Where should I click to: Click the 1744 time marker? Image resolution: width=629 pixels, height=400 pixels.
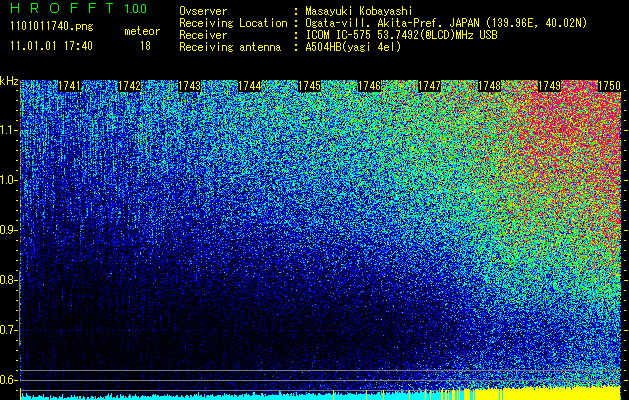point(250,86)
